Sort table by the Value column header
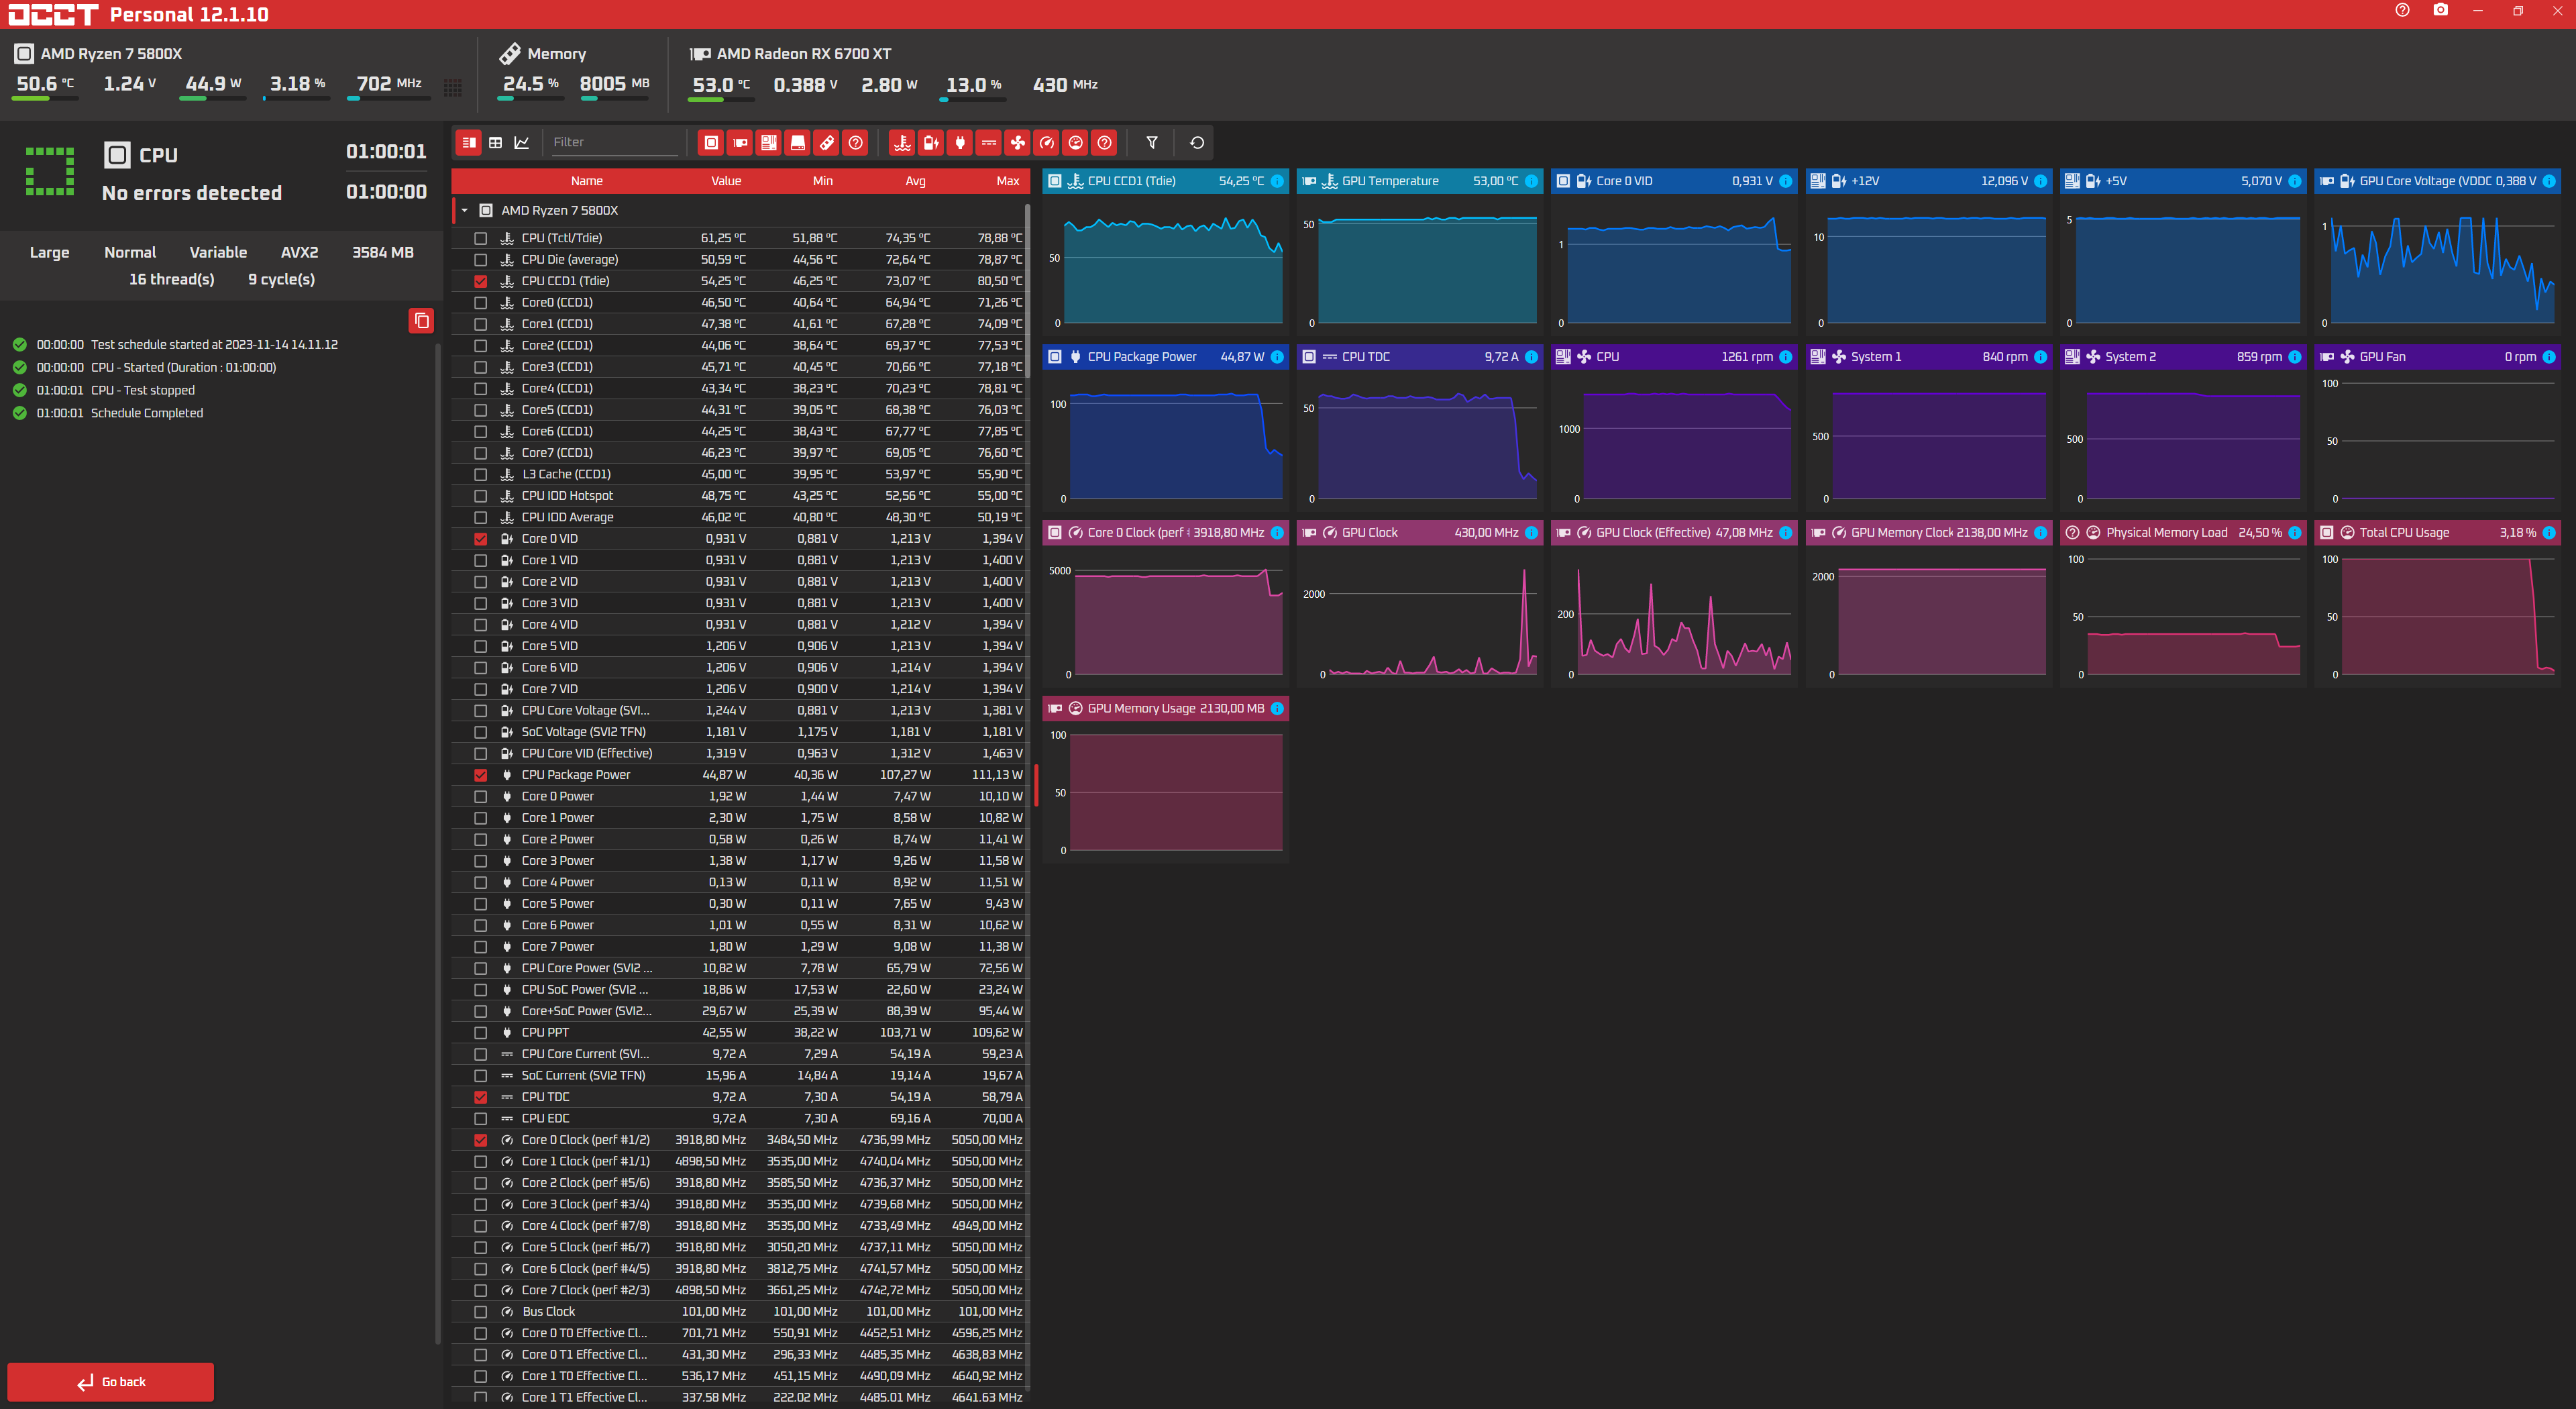 coord(726,181)
